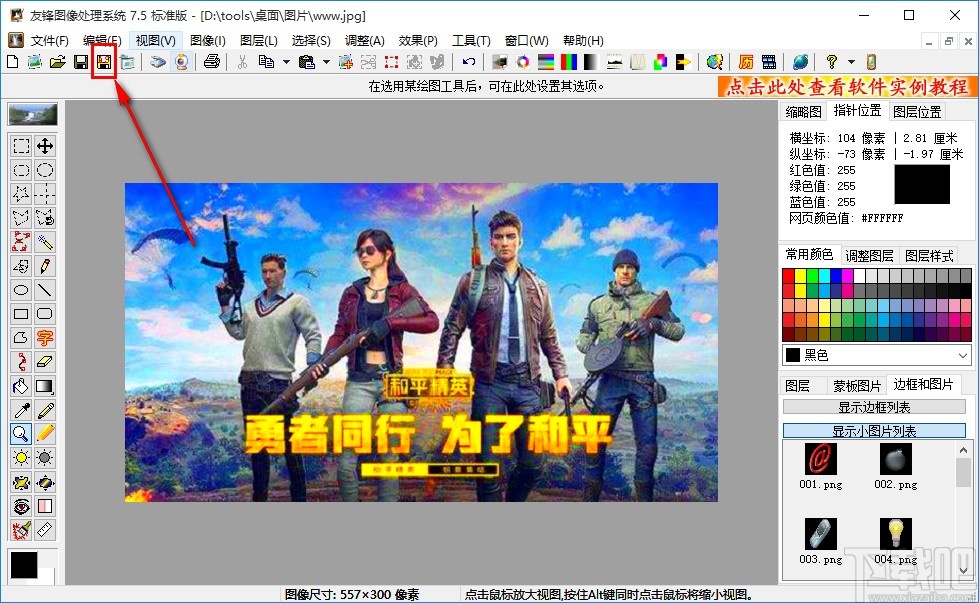This screenshot has width=979, height=603.
Task: Print the image using printer icon
Action: point(212,62)
